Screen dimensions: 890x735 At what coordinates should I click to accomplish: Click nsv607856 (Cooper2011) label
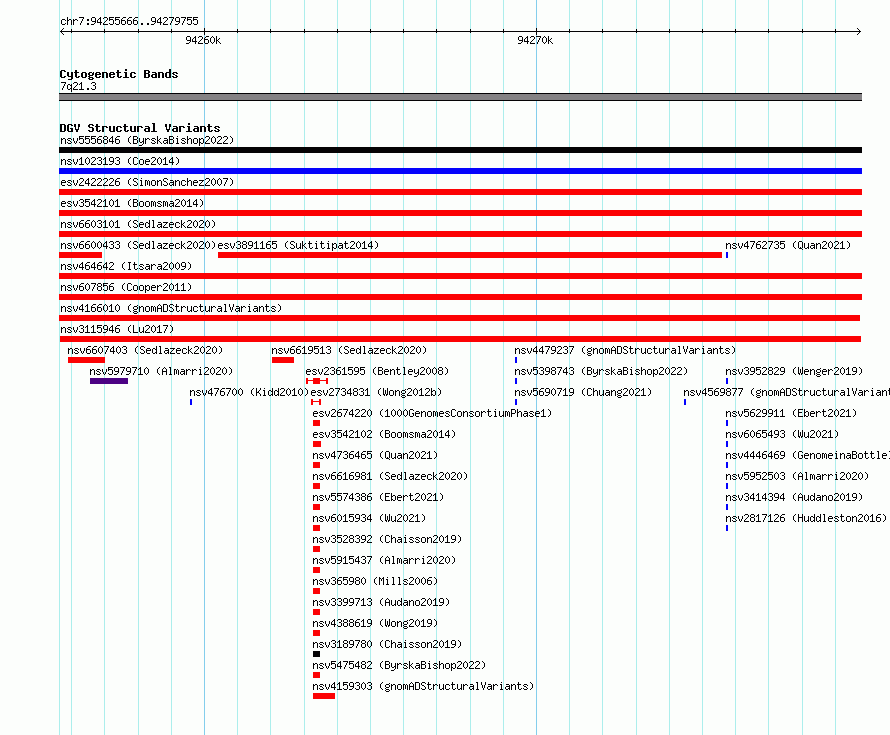click(x=126, y=287)
